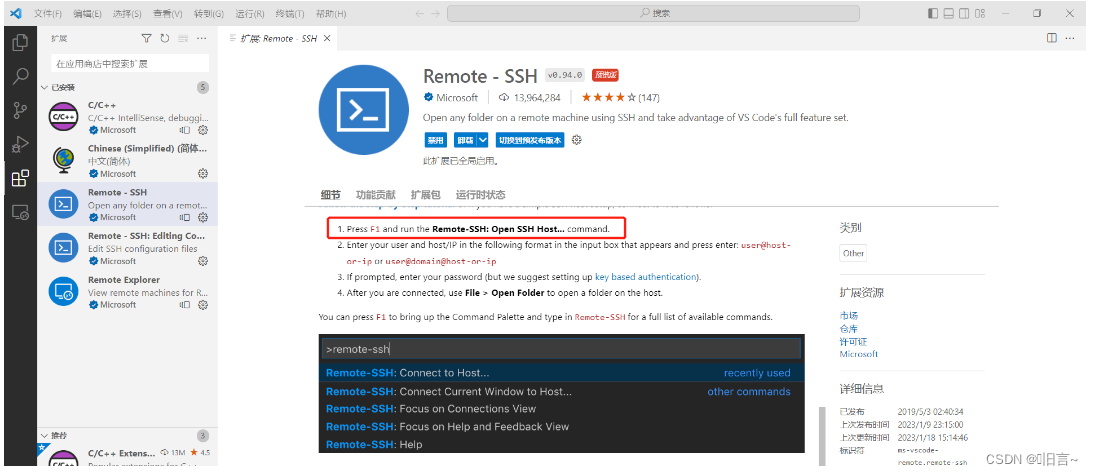Open manage gear for Remote Explorer extension
This screenshot has height=475, width=1093.
(203, 305)
